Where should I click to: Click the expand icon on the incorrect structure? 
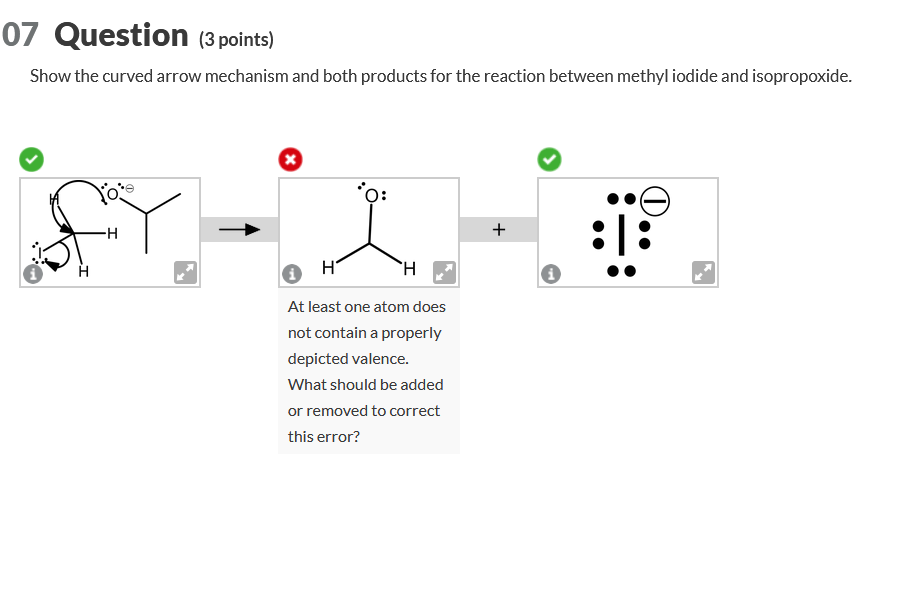click(444, 271)
